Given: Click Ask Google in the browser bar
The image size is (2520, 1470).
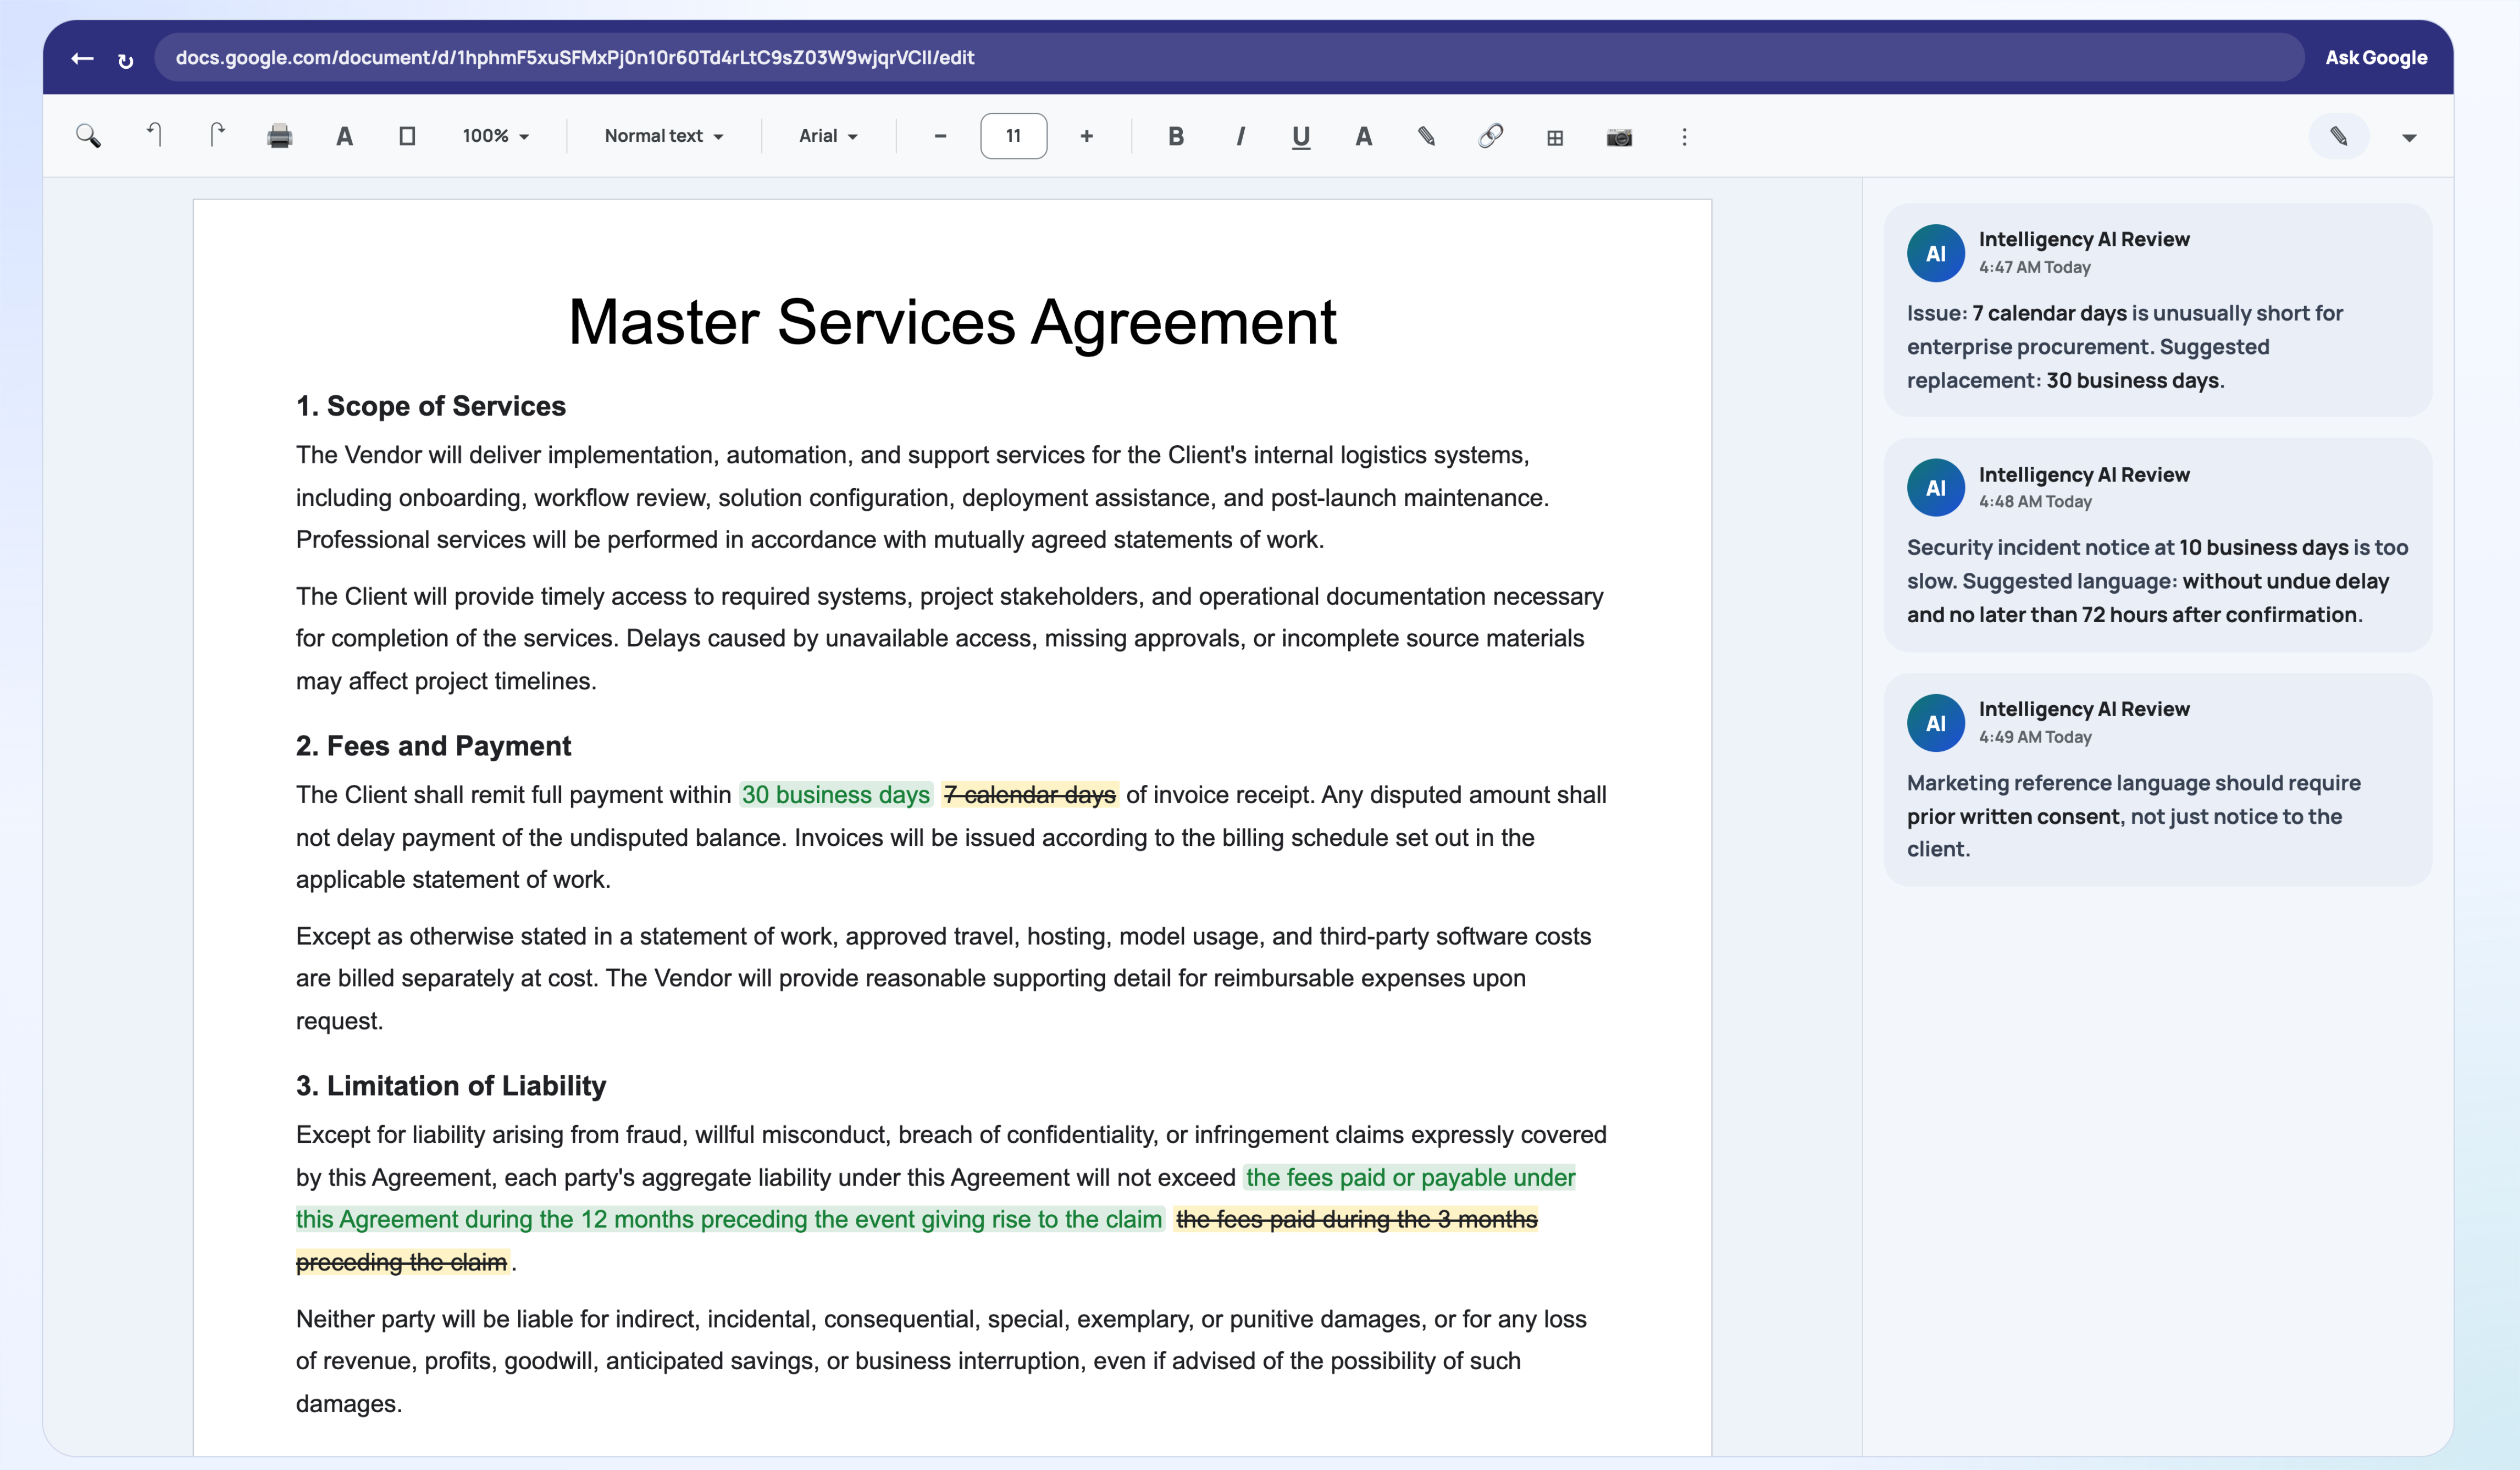Looking at the screenshot, I should coord(2376,57).
